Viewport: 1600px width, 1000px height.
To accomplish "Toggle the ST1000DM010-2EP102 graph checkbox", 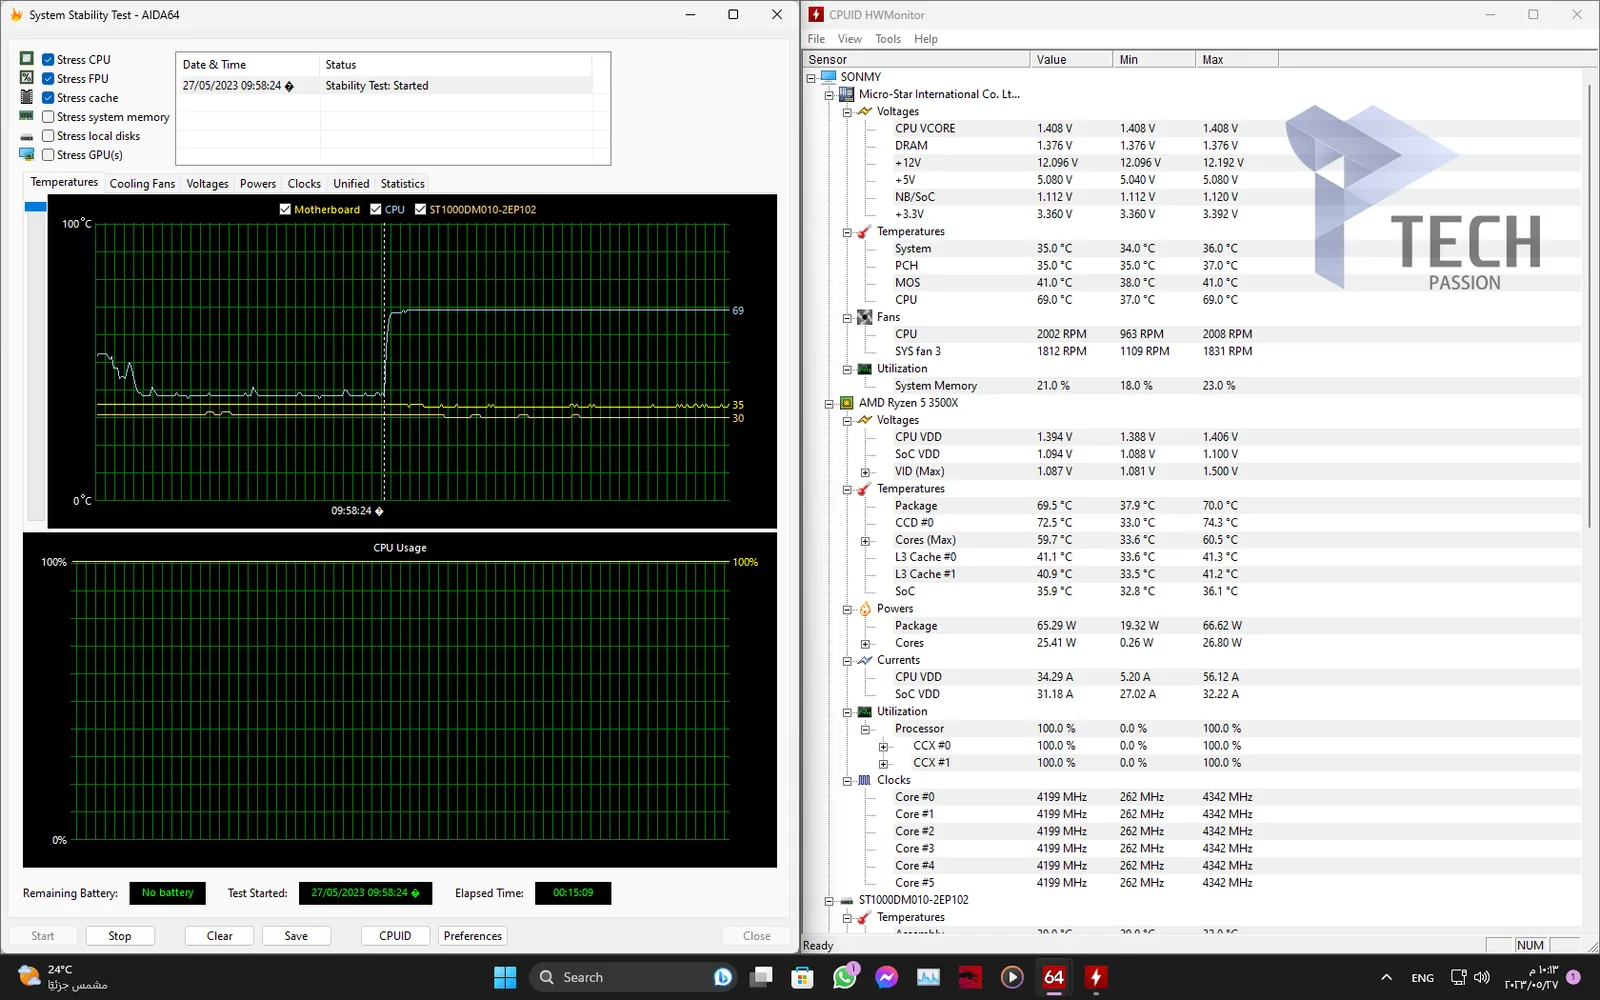I will click(x=420, y=209).
